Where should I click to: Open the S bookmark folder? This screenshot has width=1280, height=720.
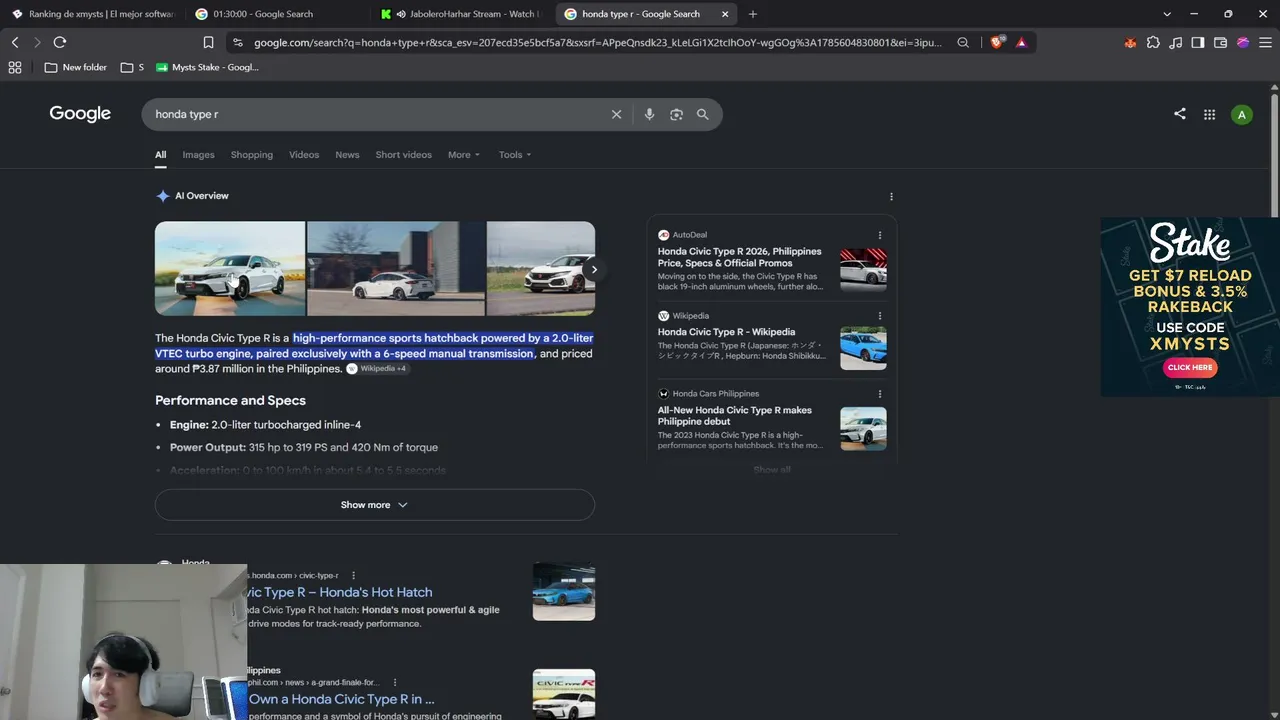[x=132, y=67]
